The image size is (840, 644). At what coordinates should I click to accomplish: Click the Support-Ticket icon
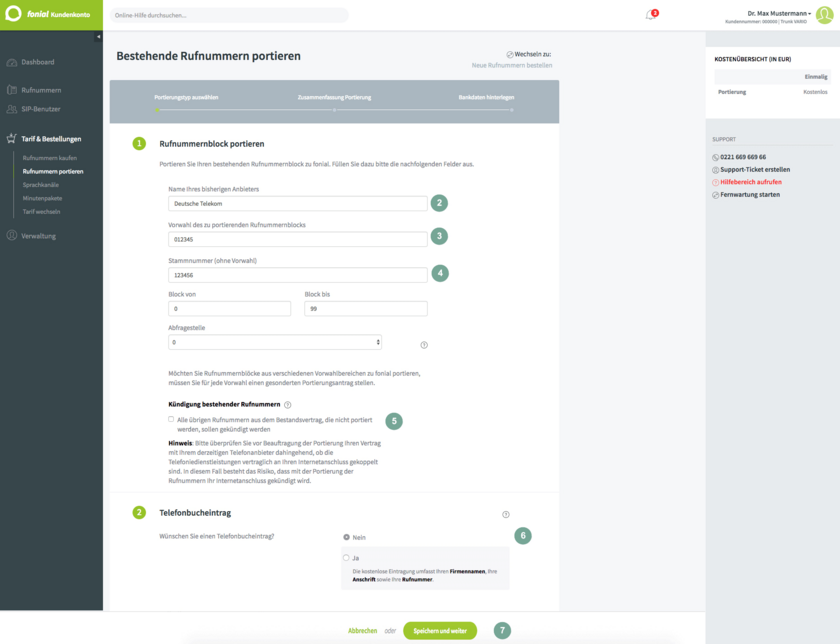tap(715, 170)
